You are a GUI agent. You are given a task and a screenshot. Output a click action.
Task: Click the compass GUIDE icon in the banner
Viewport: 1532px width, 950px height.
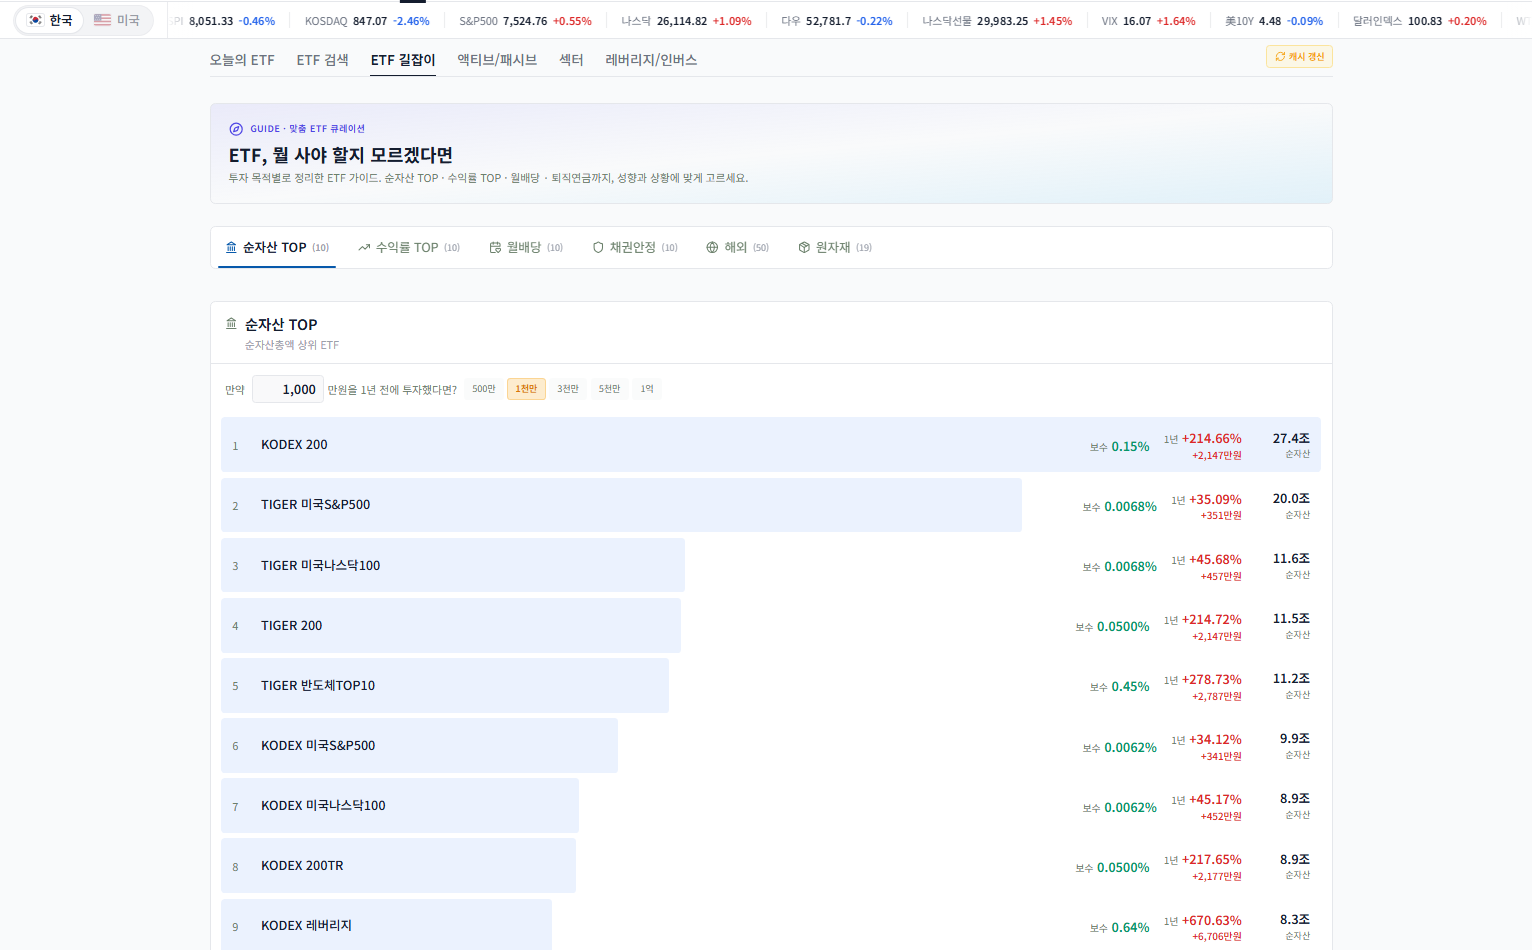click(236, 129)
